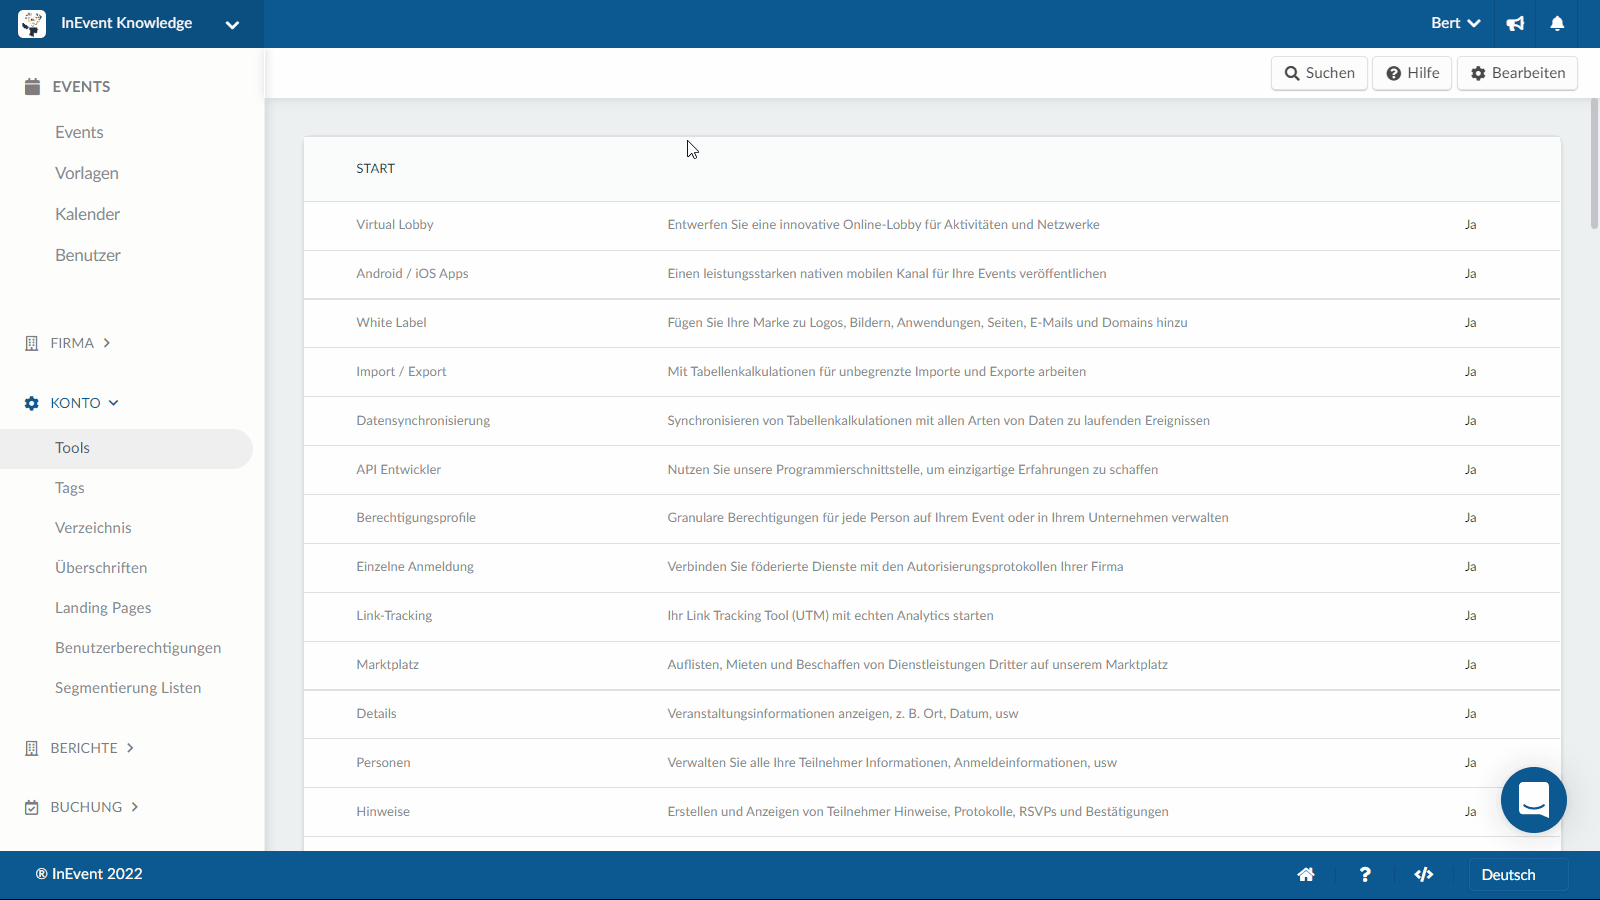Open the code icon in footer
Screen dimensions: 1600x900
coord(1424,875)
